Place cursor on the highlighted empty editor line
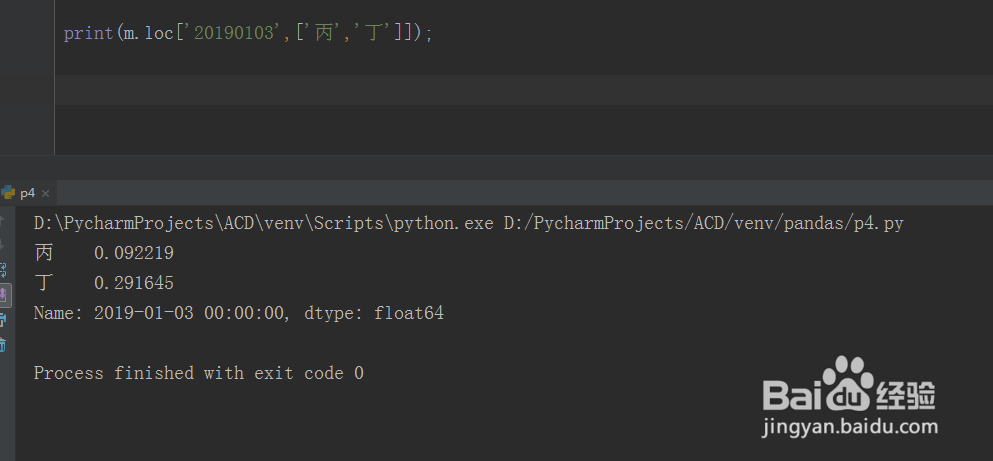The width and height of the screenshot is (993, 461). pyautogui.click(x=500, y=90)
